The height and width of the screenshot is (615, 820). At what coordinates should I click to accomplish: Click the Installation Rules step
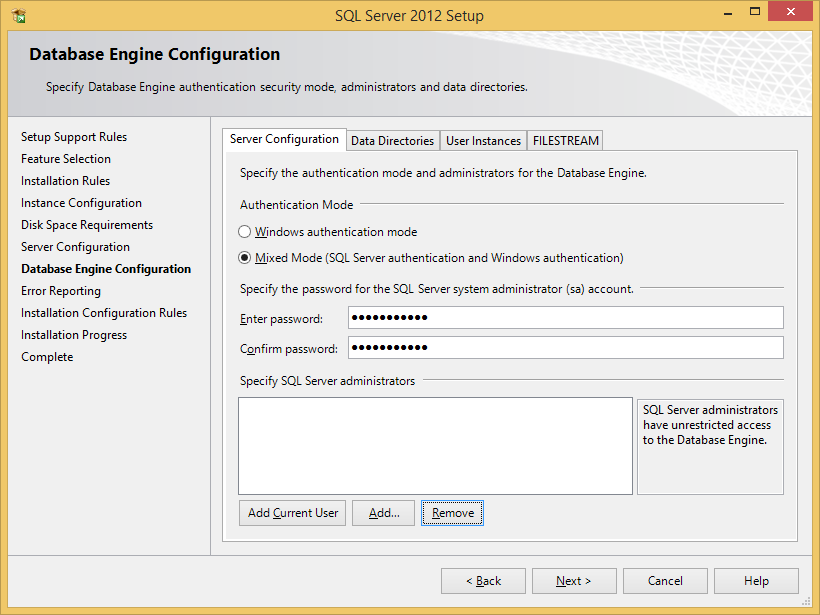tap(65, 181)
